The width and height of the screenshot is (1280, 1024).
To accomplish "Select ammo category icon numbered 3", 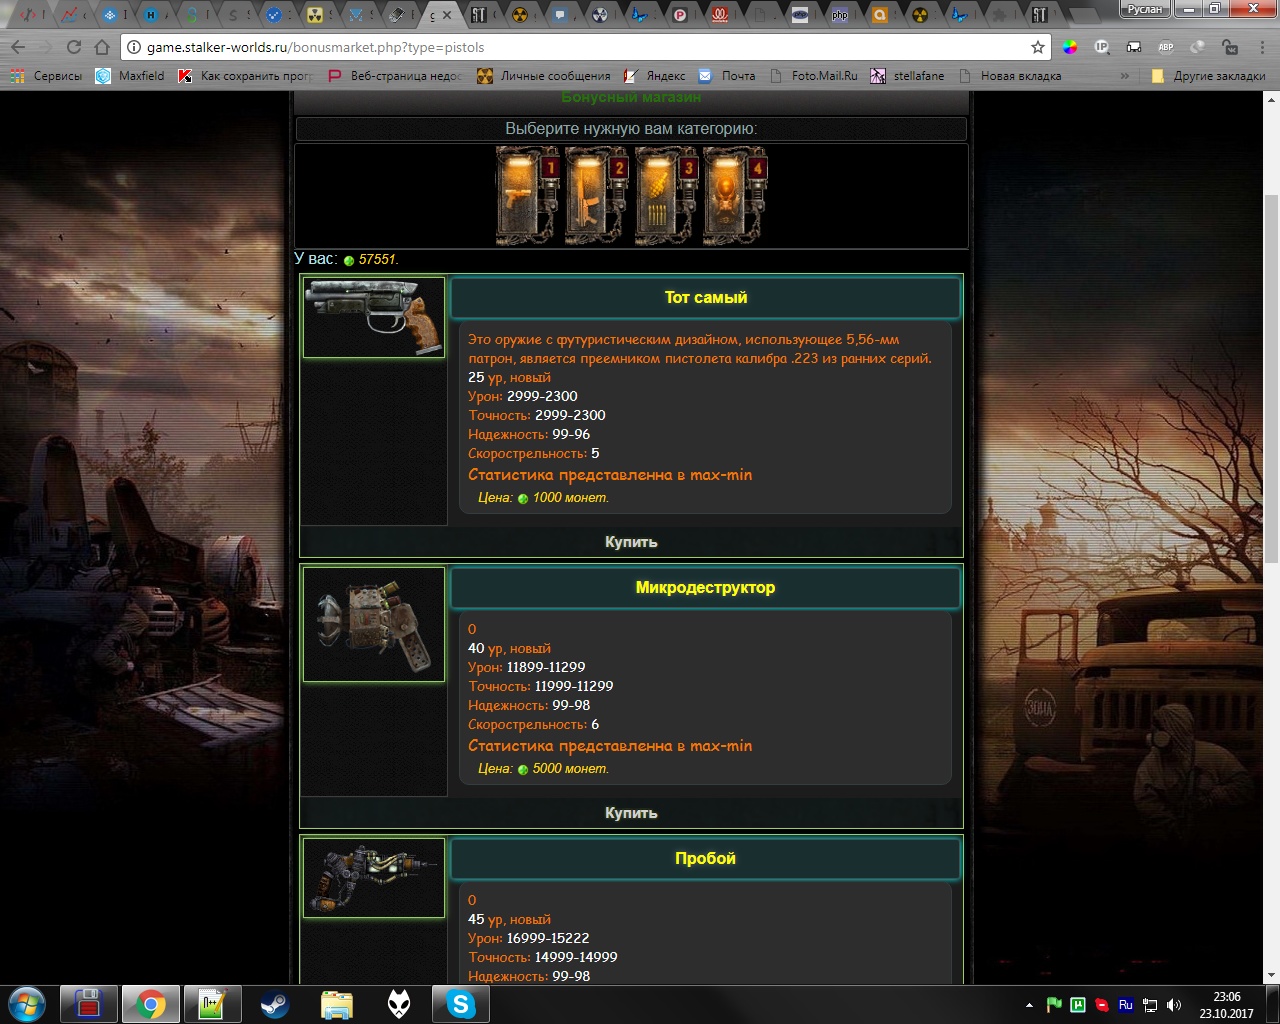I will 666,196.
